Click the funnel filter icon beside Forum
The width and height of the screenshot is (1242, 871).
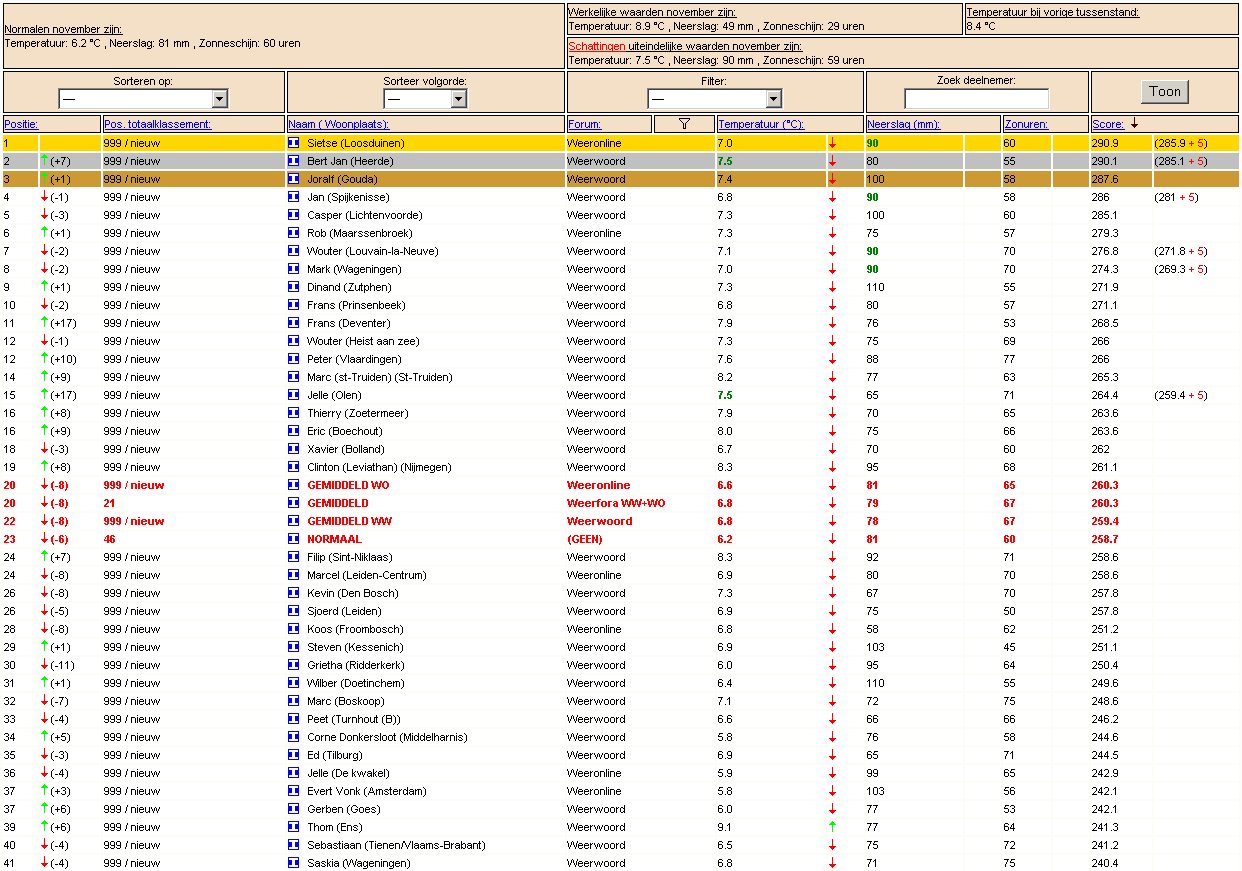pos(684,124)
